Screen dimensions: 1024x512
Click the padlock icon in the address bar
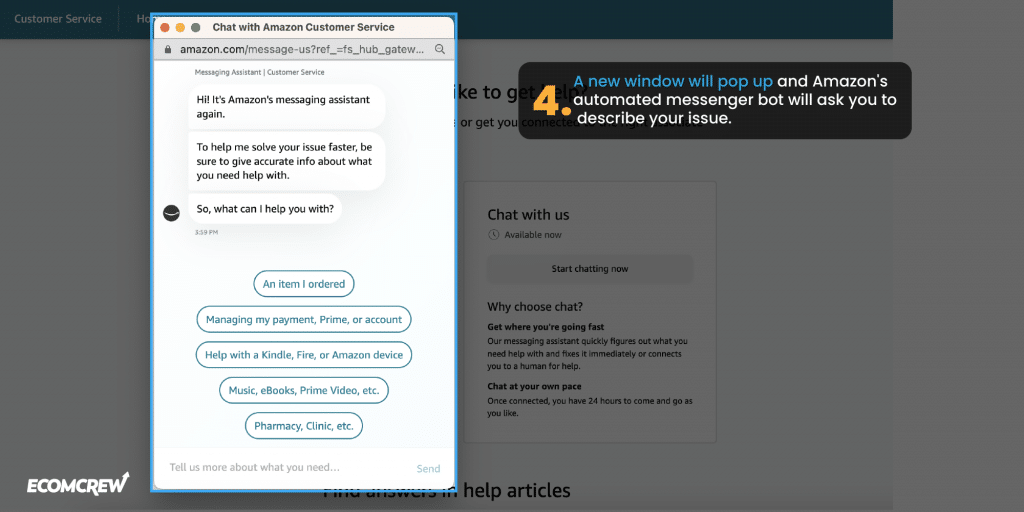click(168, 49)
